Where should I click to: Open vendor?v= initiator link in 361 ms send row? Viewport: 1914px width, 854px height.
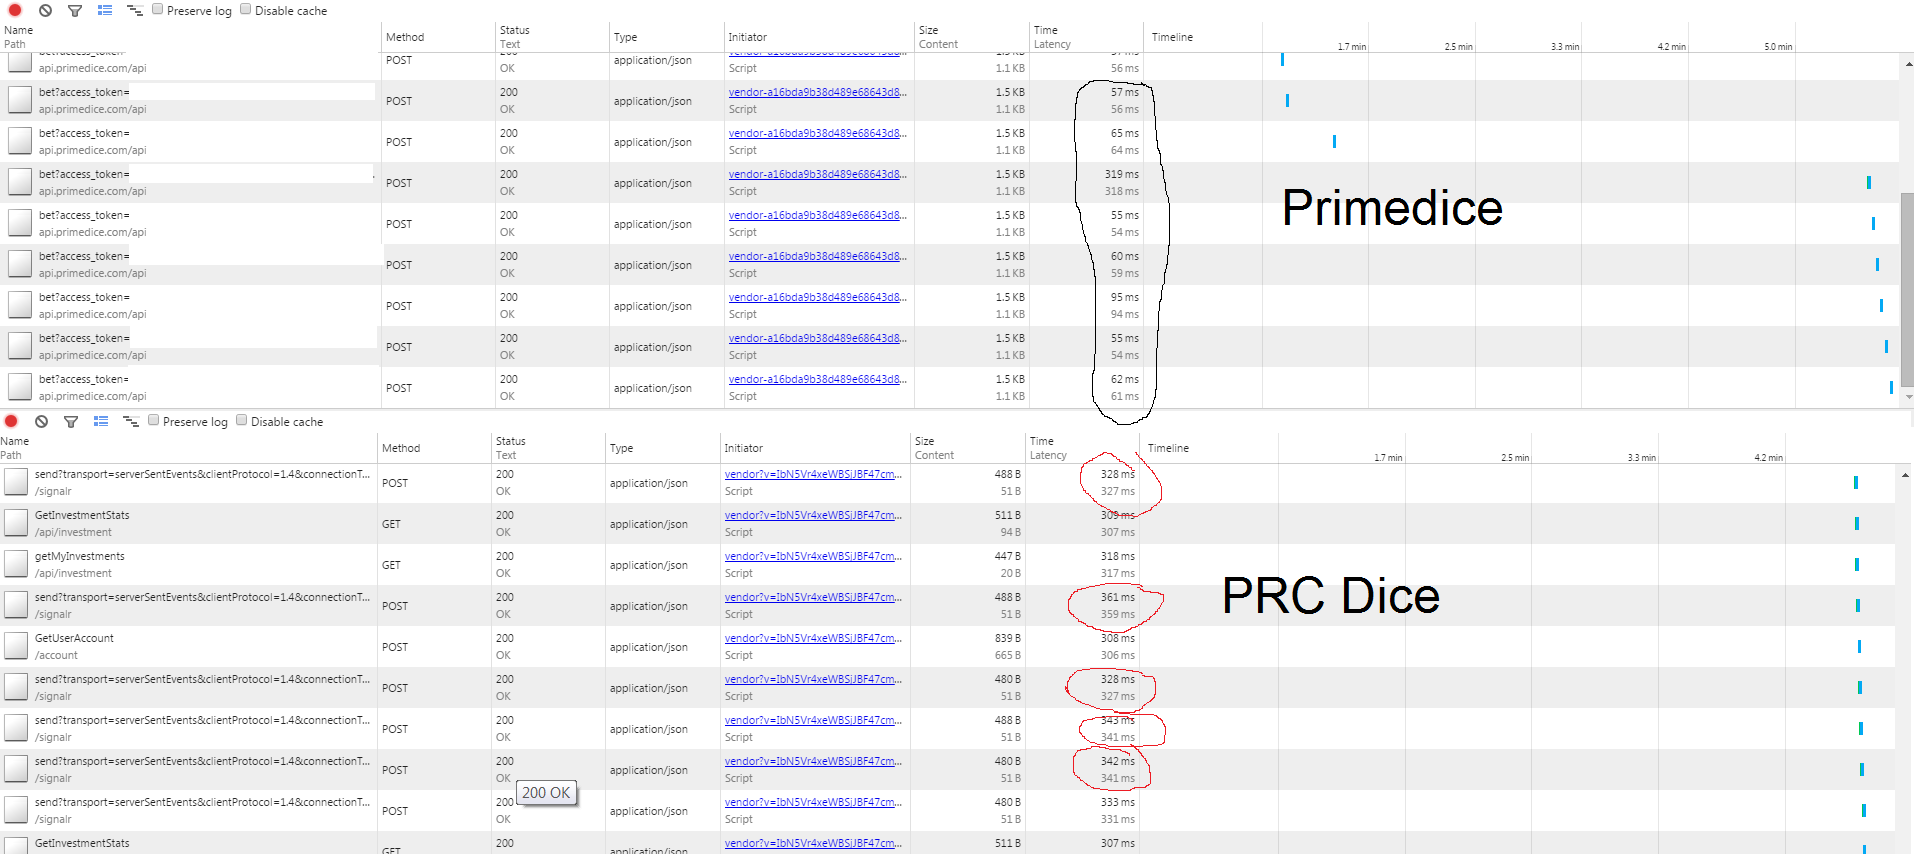[x=814, y=597]
